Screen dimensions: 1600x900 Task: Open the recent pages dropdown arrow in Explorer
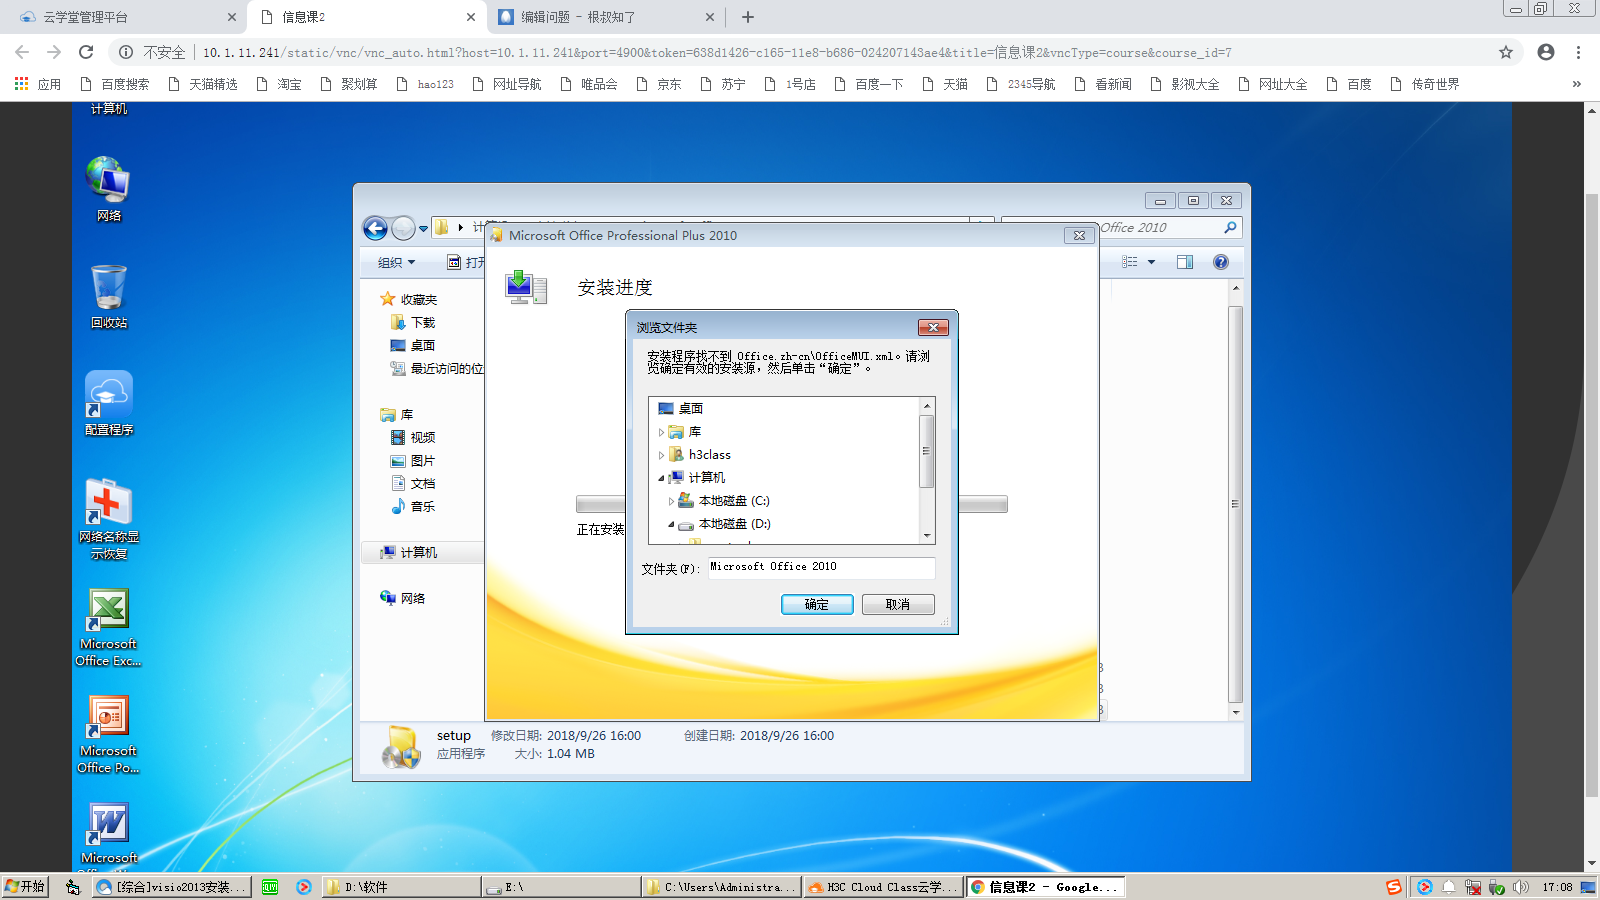[x=423, y=229]
